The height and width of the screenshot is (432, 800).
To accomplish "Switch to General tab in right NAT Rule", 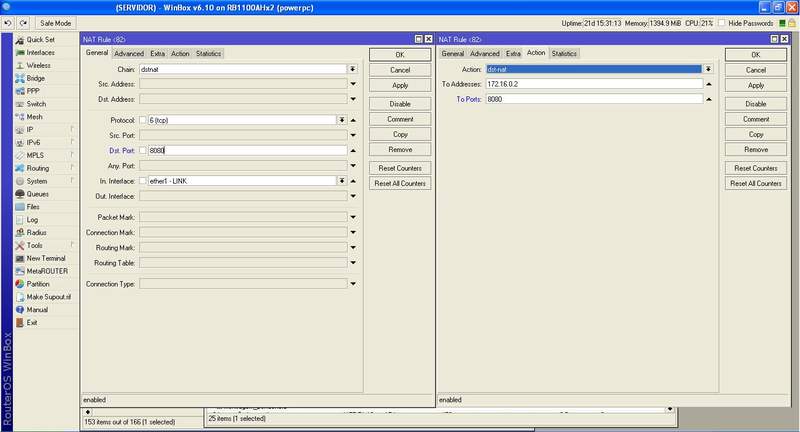I will 453,54.
